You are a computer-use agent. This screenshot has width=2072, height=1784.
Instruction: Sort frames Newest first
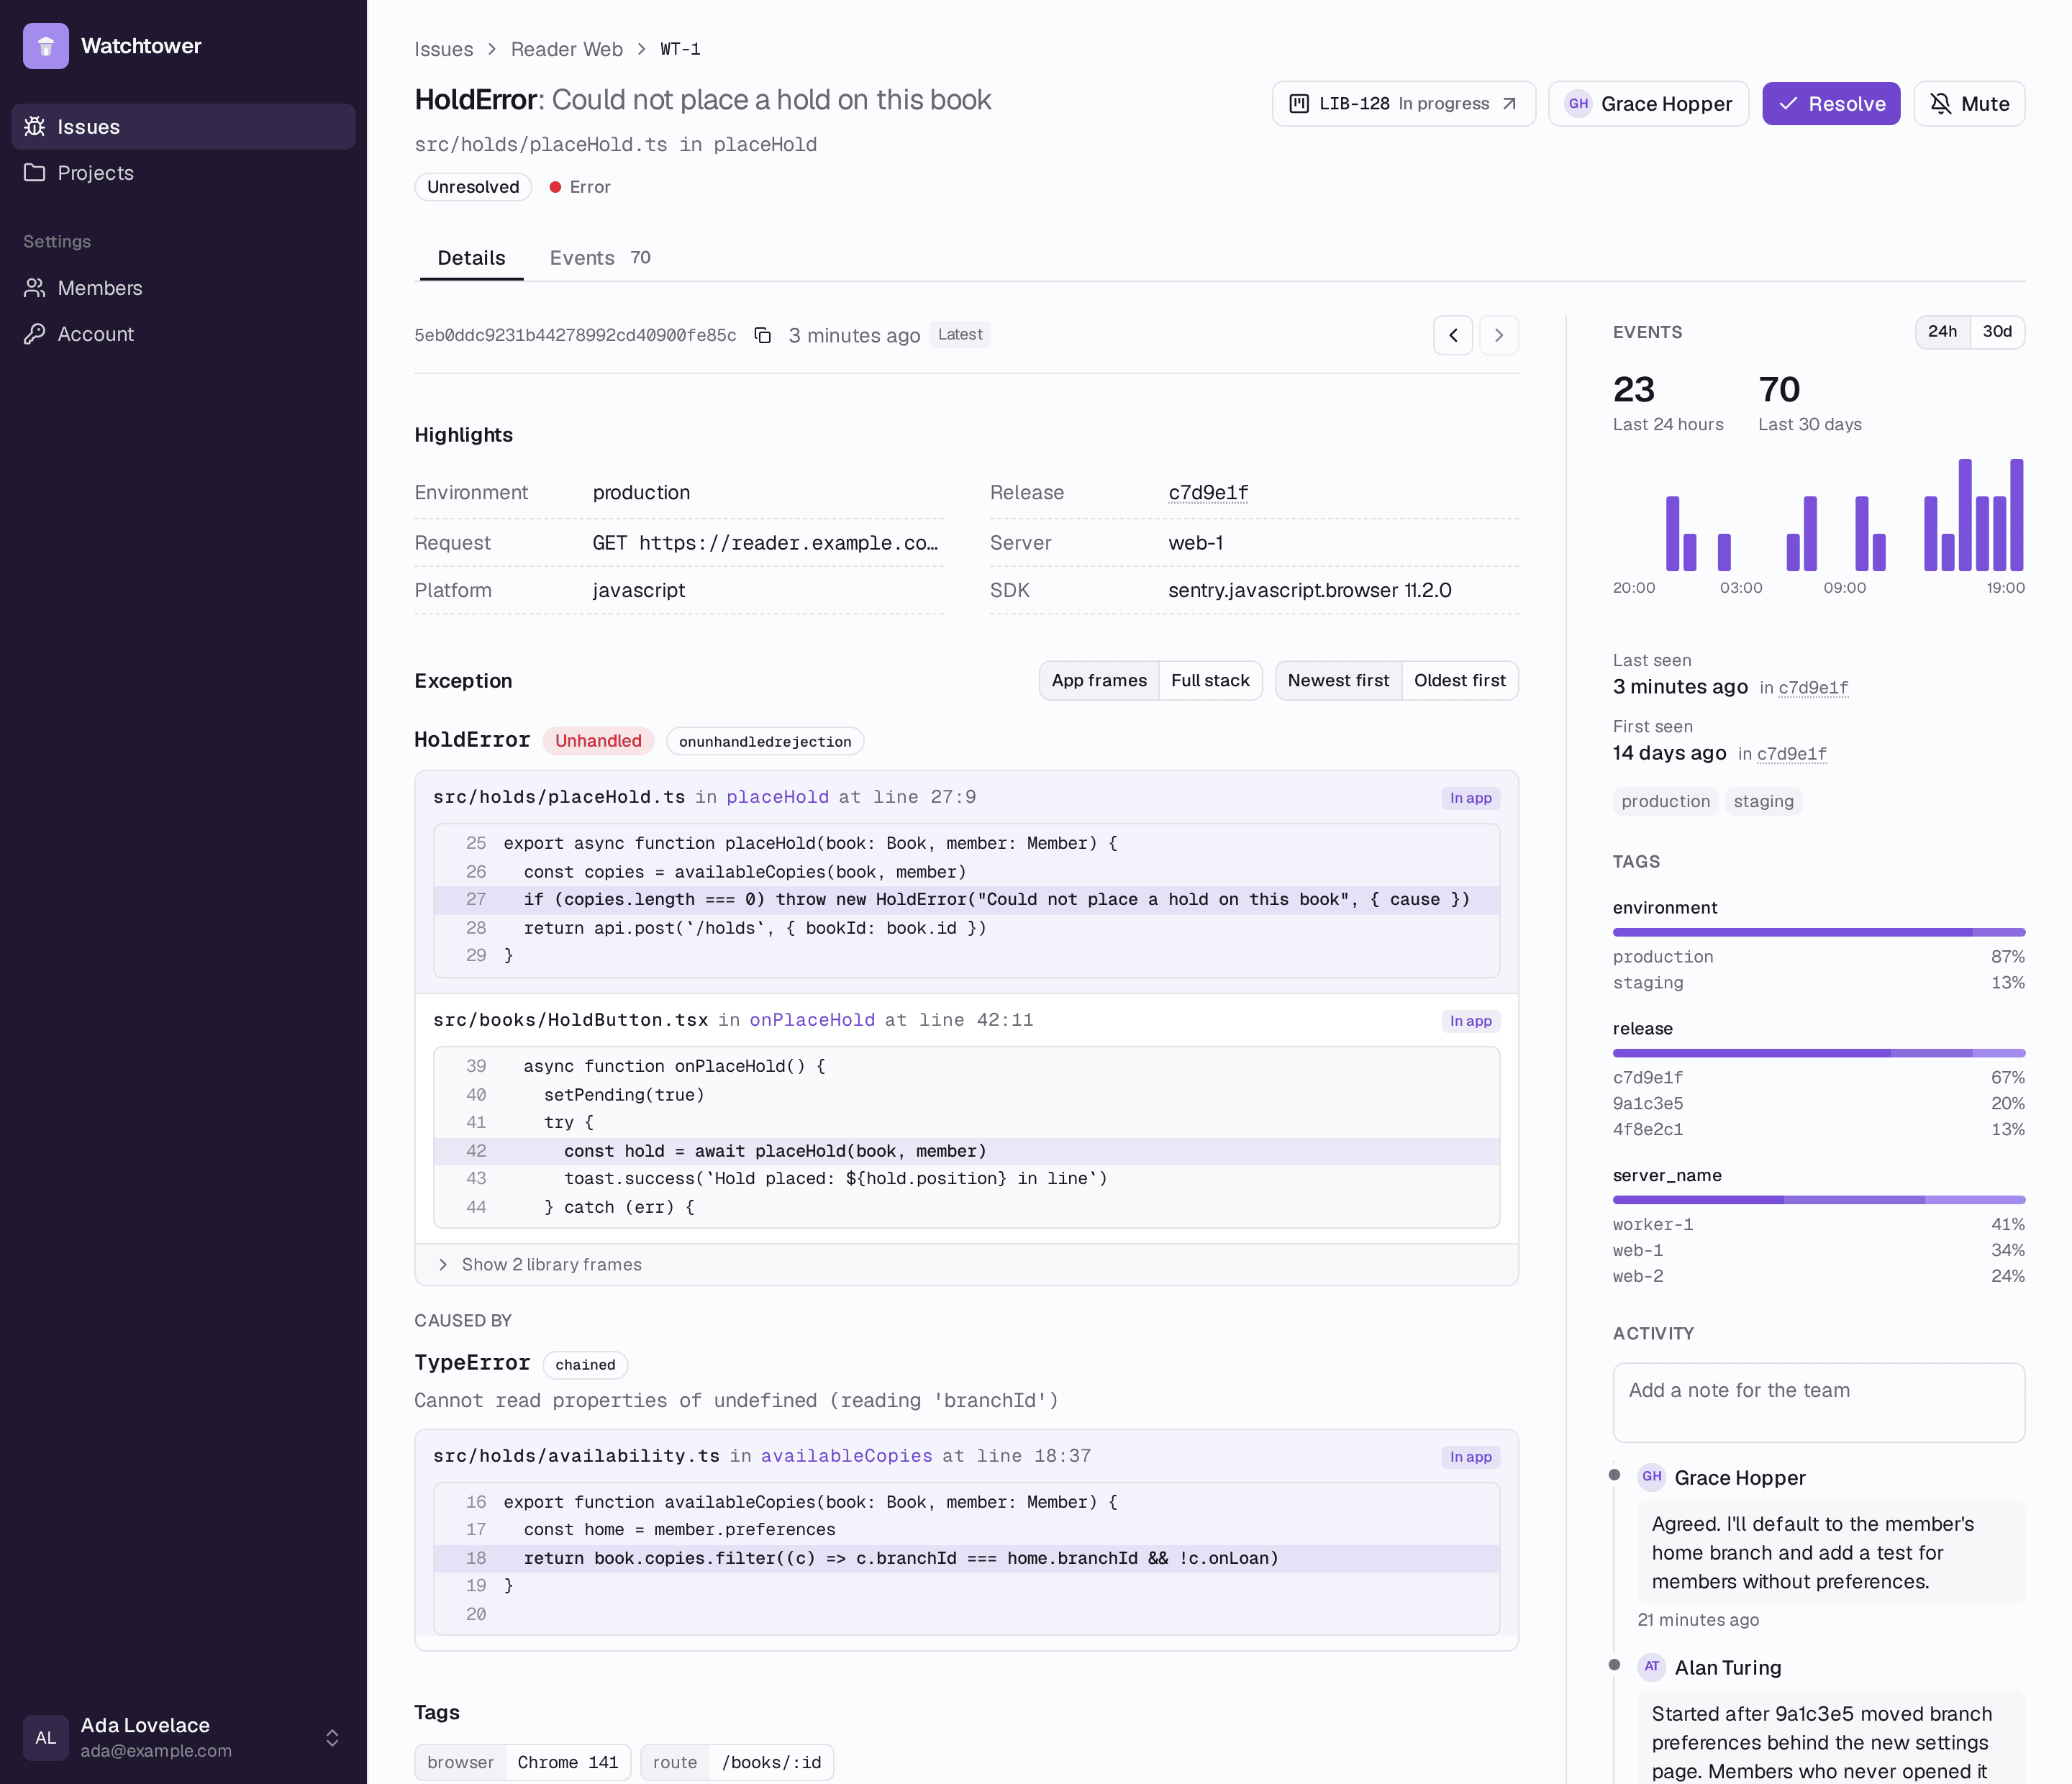pyautogui.click(x=1338, y=681)
